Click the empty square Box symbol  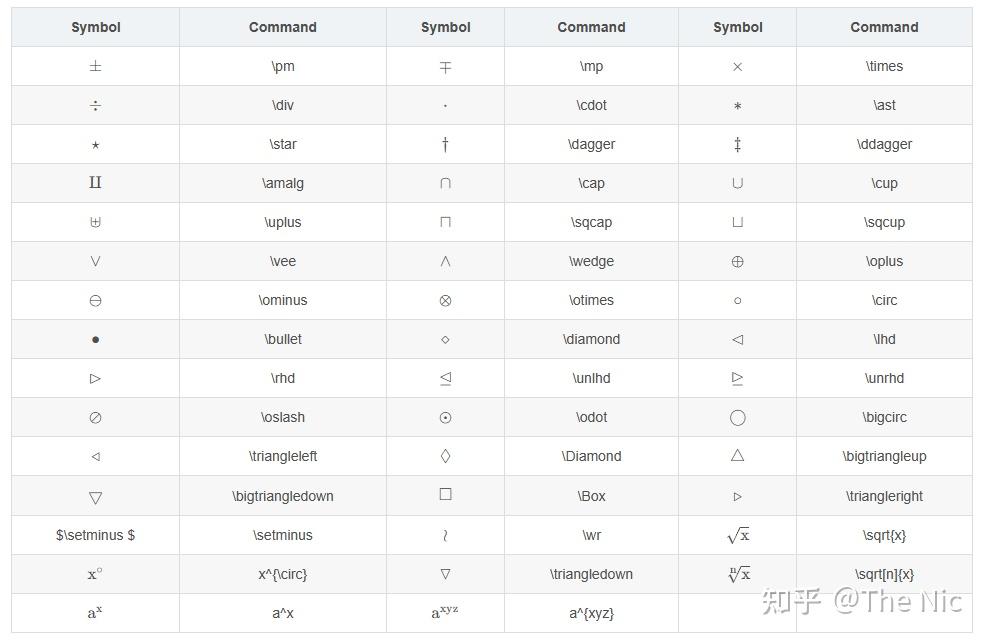(x=445, y=495)
